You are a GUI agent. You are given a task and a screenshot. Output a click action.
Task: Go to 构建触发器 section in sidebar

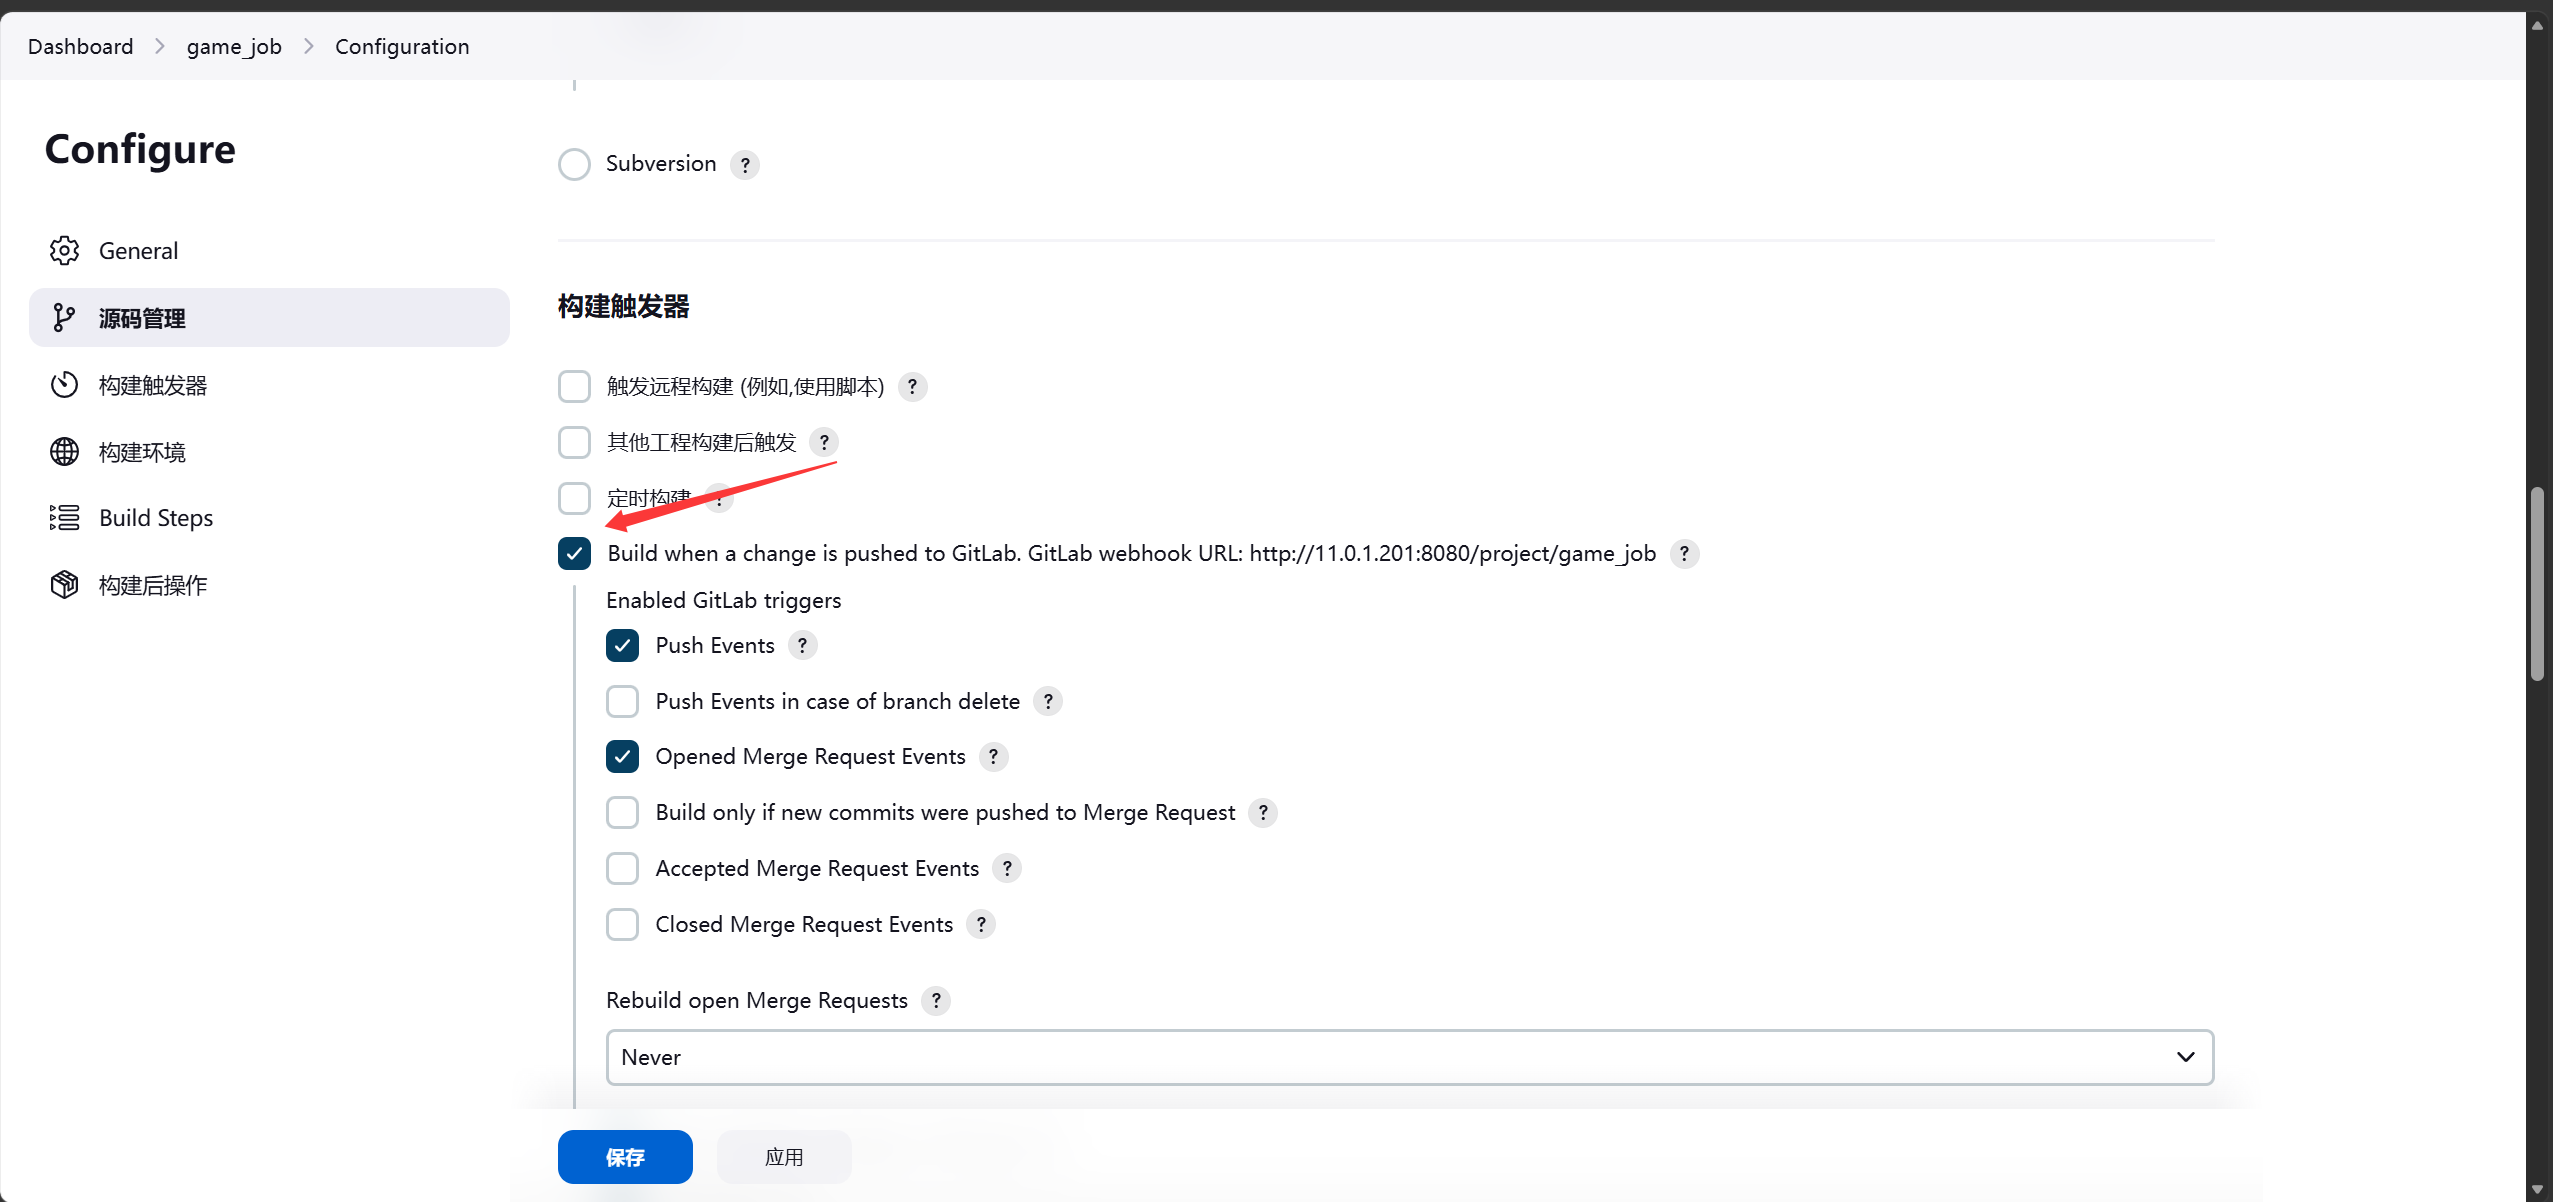269,385
